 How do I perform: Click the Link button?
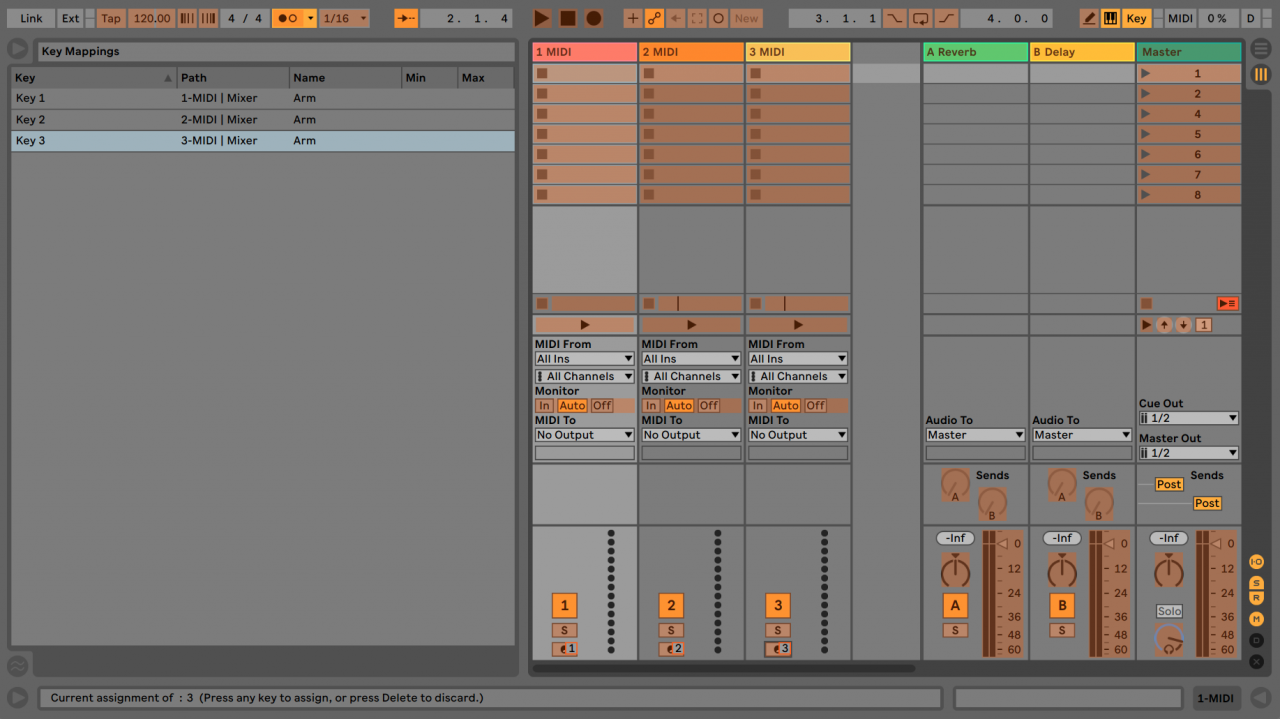(30, 17)
